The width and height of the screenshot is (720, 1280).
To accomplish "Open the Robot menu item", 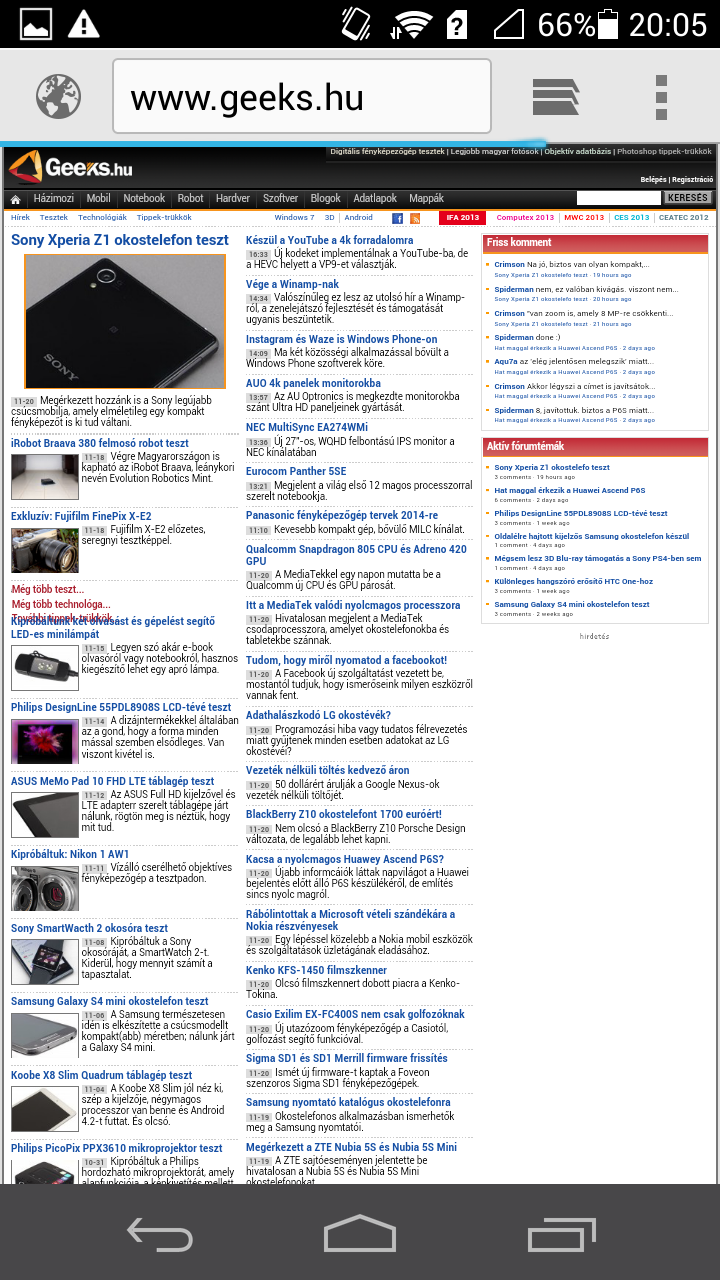I will coord(190,199).
